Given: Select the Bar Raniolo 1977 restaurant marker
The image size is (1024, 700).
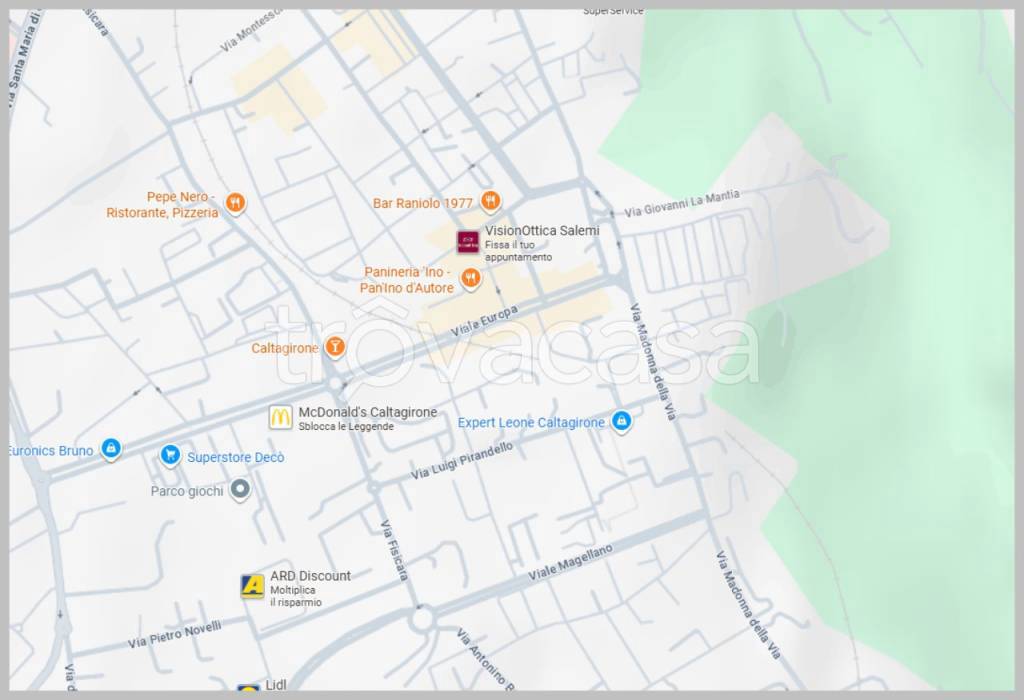Looking at the screenshot, I should (489, 201).
